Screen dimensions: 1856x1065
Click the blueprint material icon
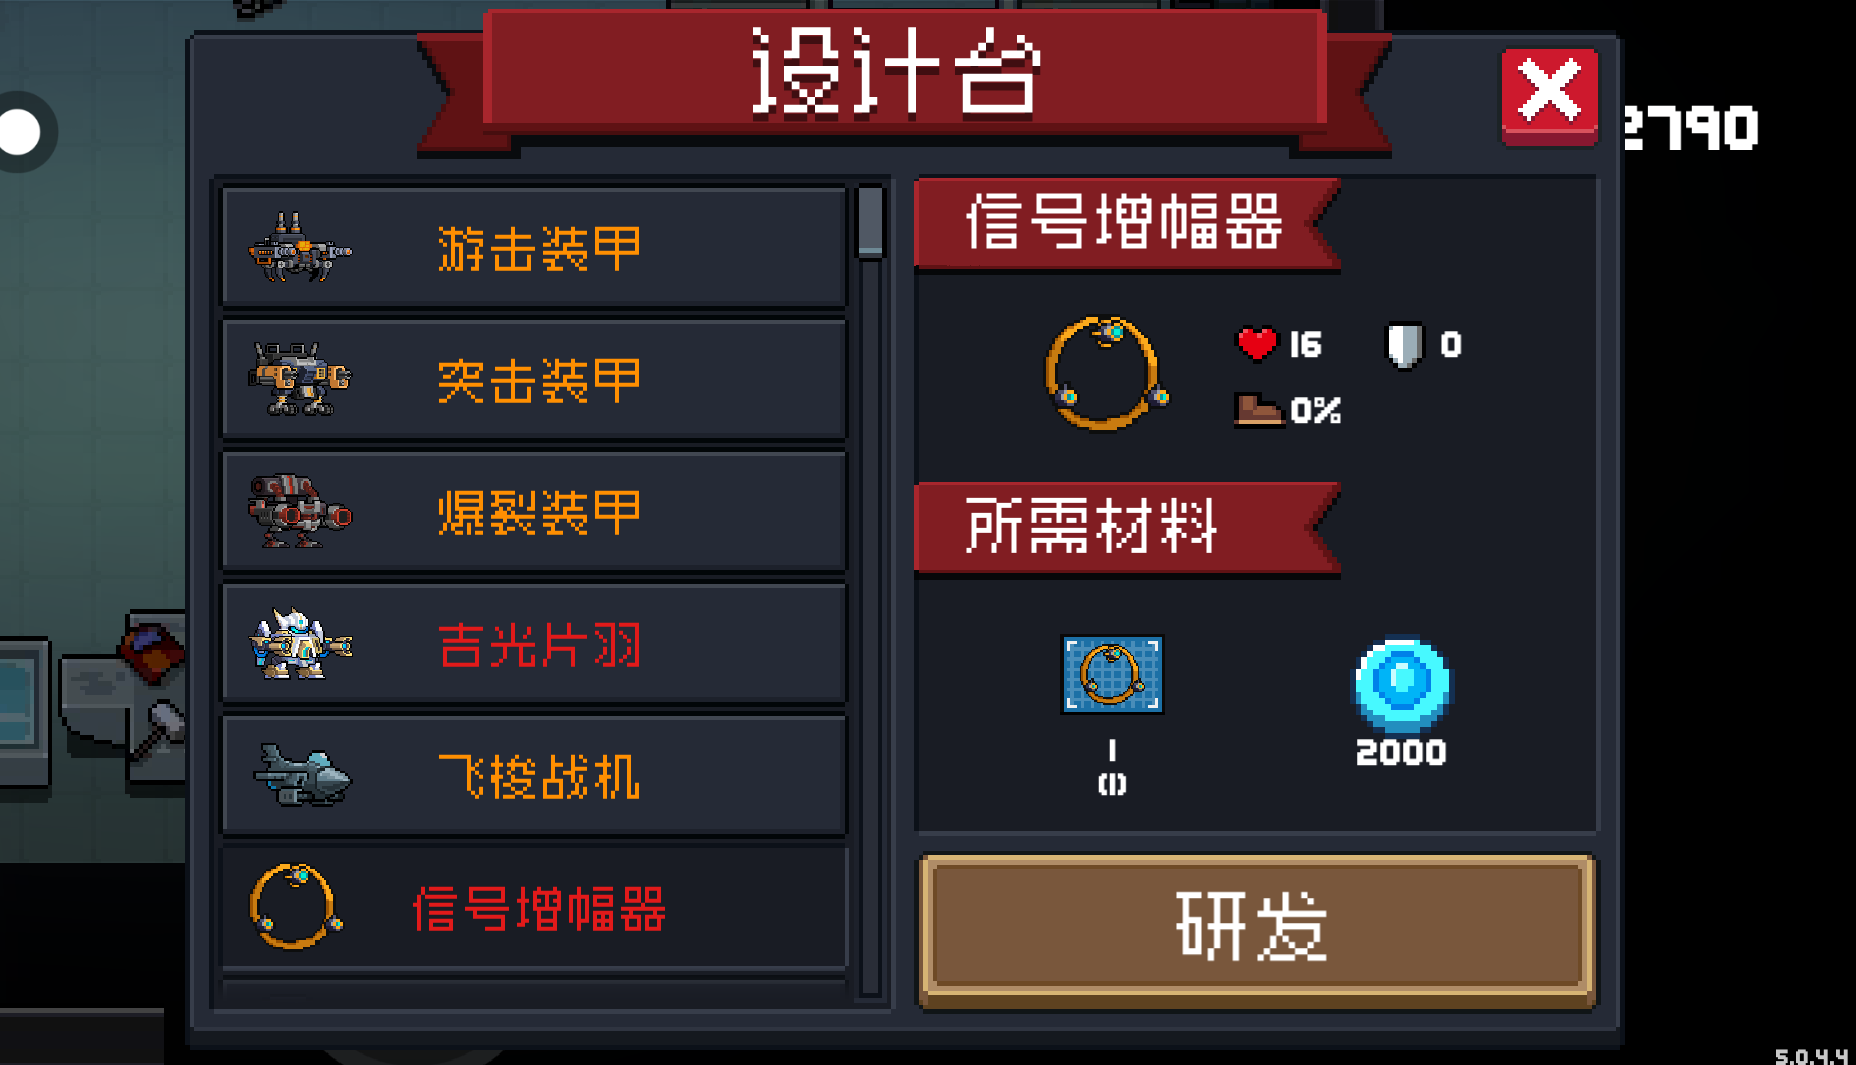(x=1112, y=674)
